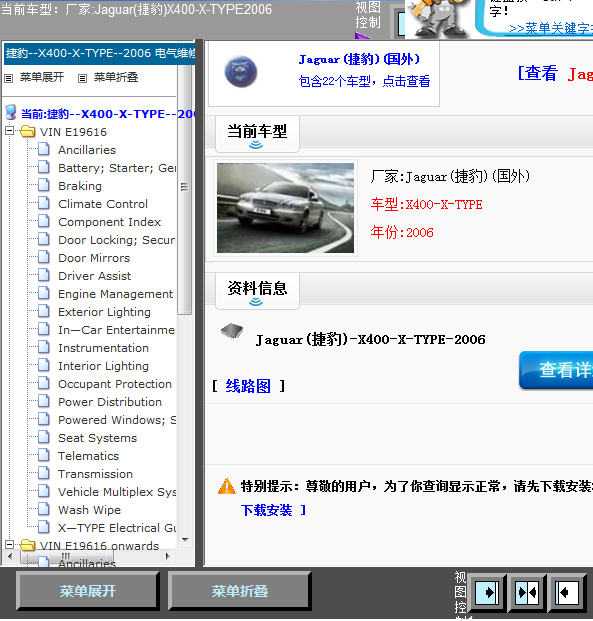593x621 pixels.
Task: Click the page icon beside Telematics
Action: (x=44, y=455)
